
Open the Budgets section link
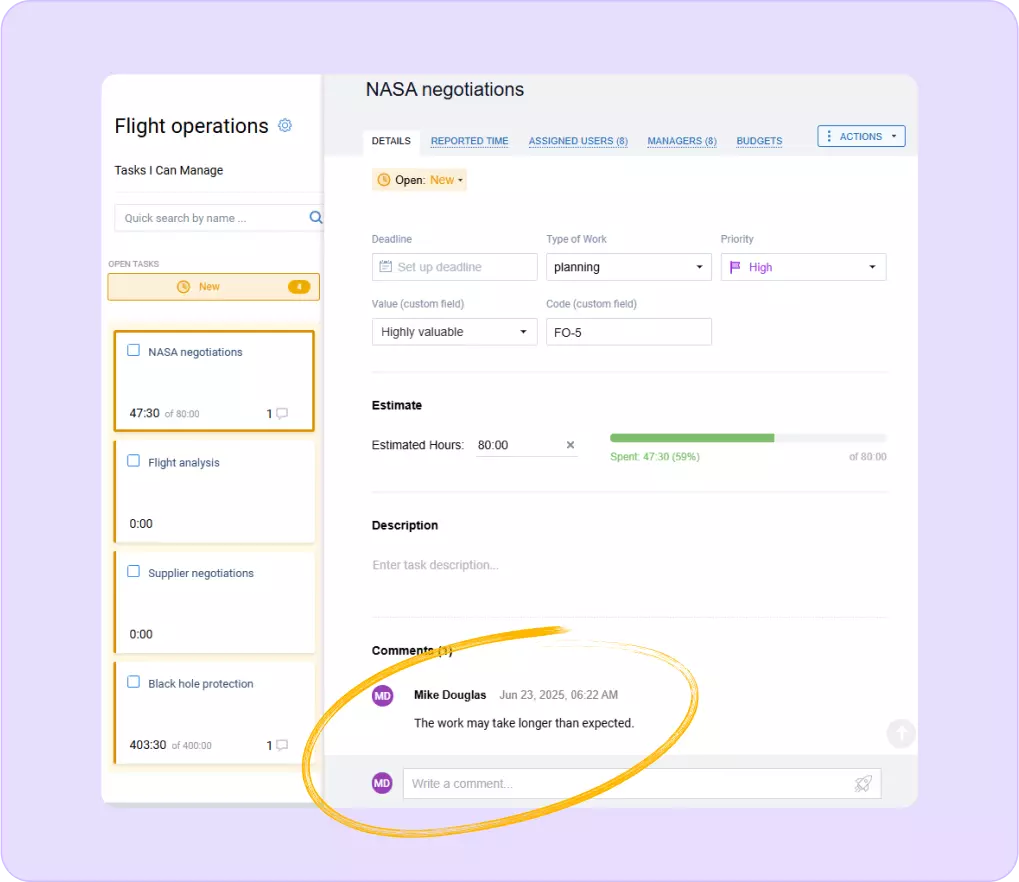(758, 141)
